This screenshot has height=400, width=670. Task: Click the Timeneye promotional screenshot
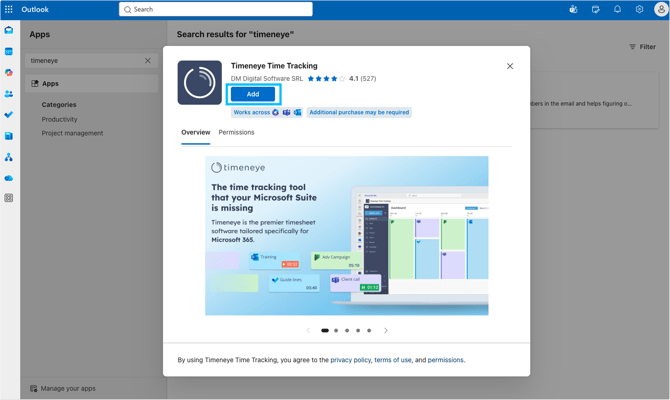click(x=347, y=236)
